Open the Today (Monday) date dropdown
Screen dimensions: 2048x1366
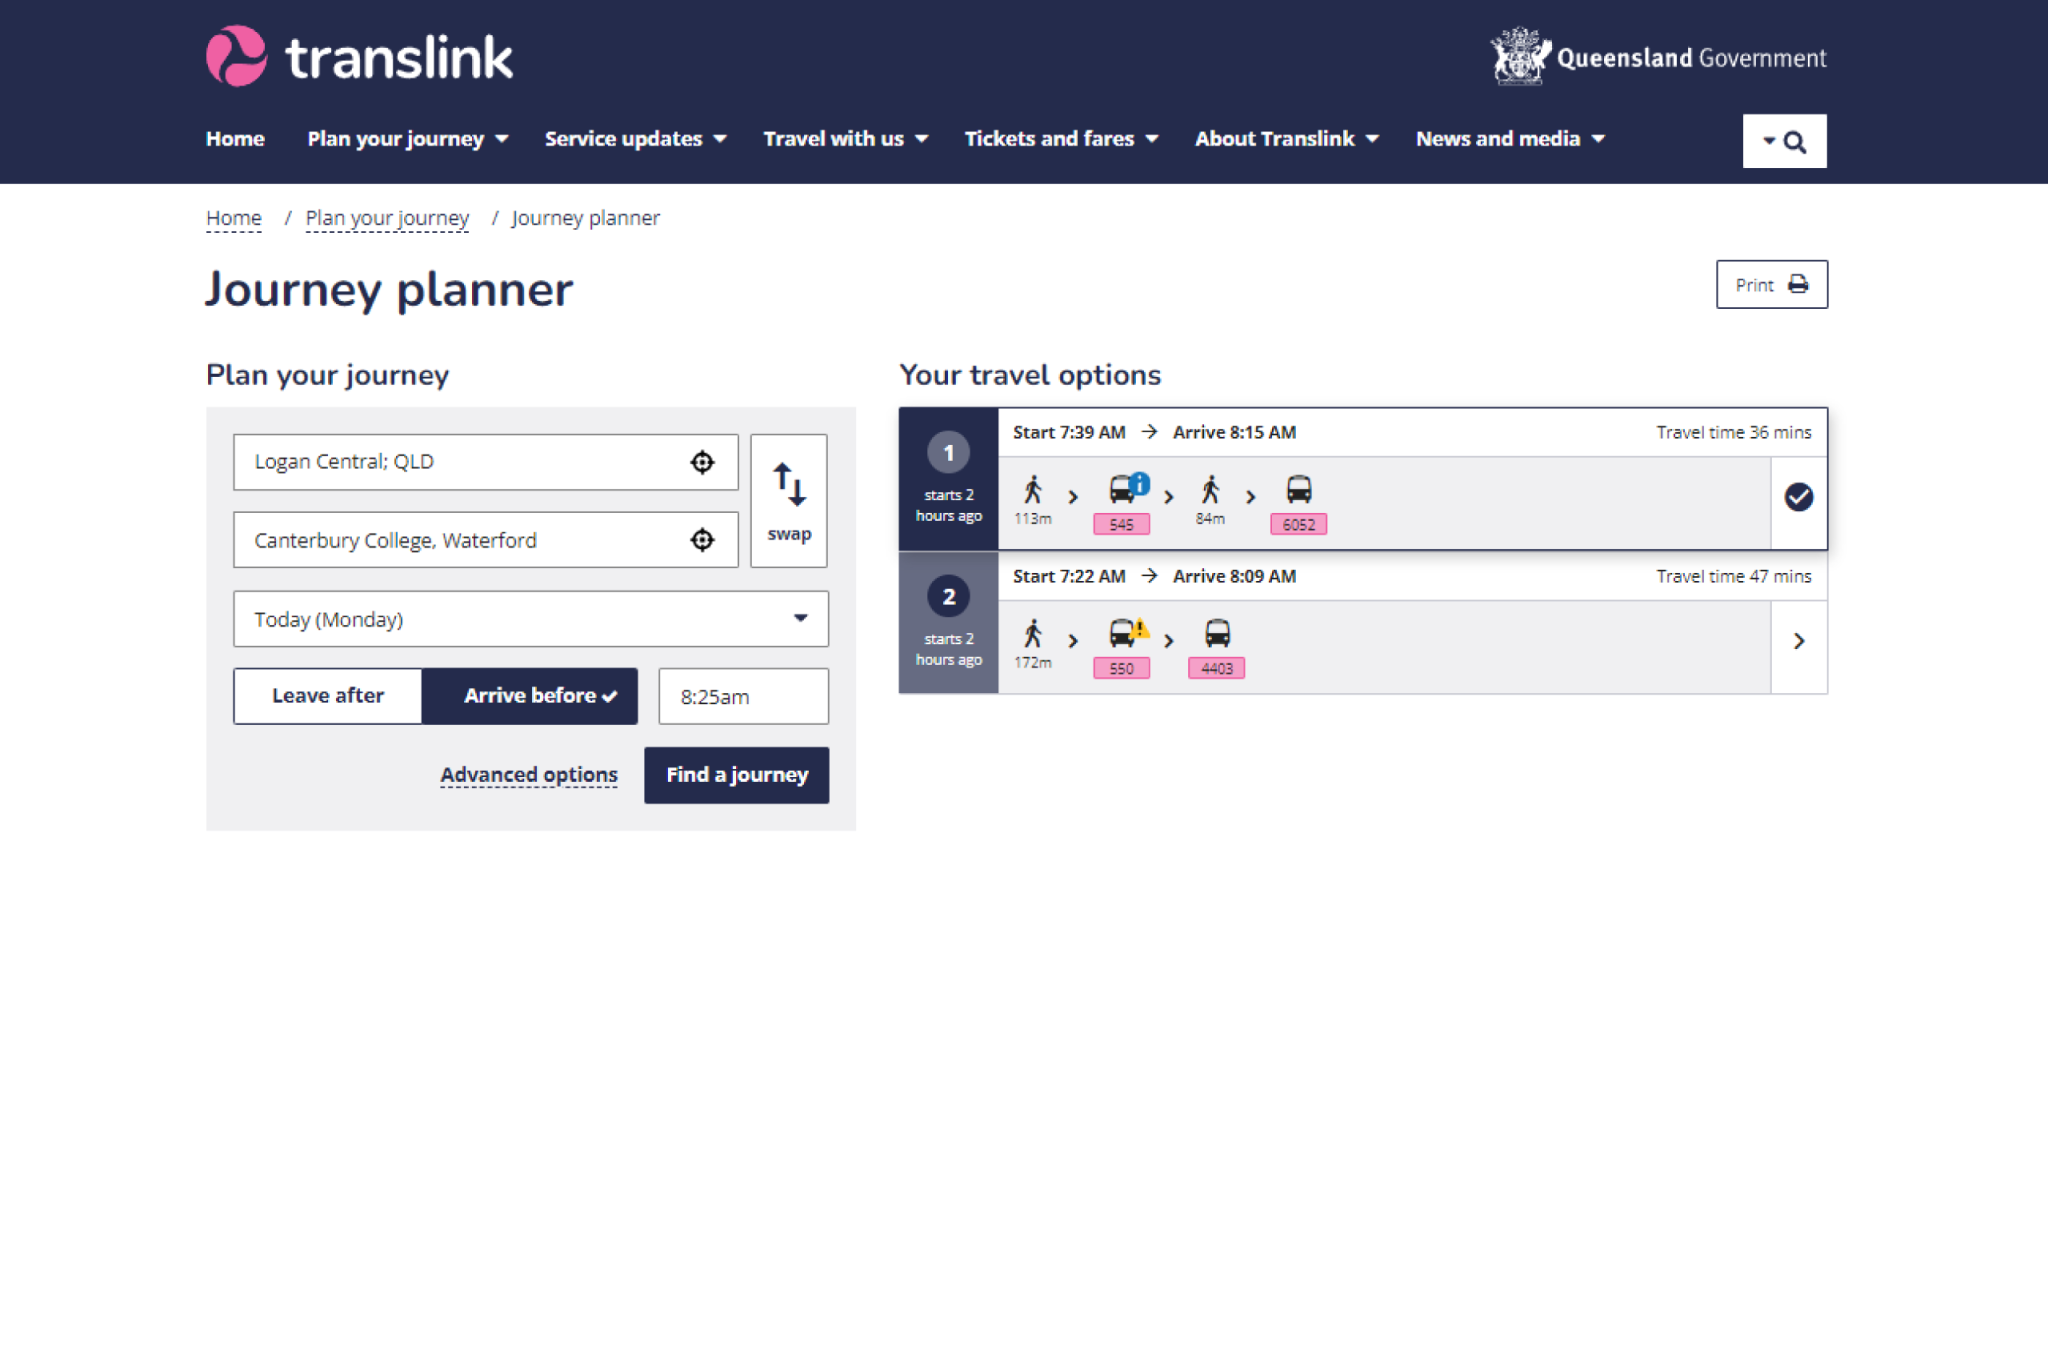pos(530,619)
